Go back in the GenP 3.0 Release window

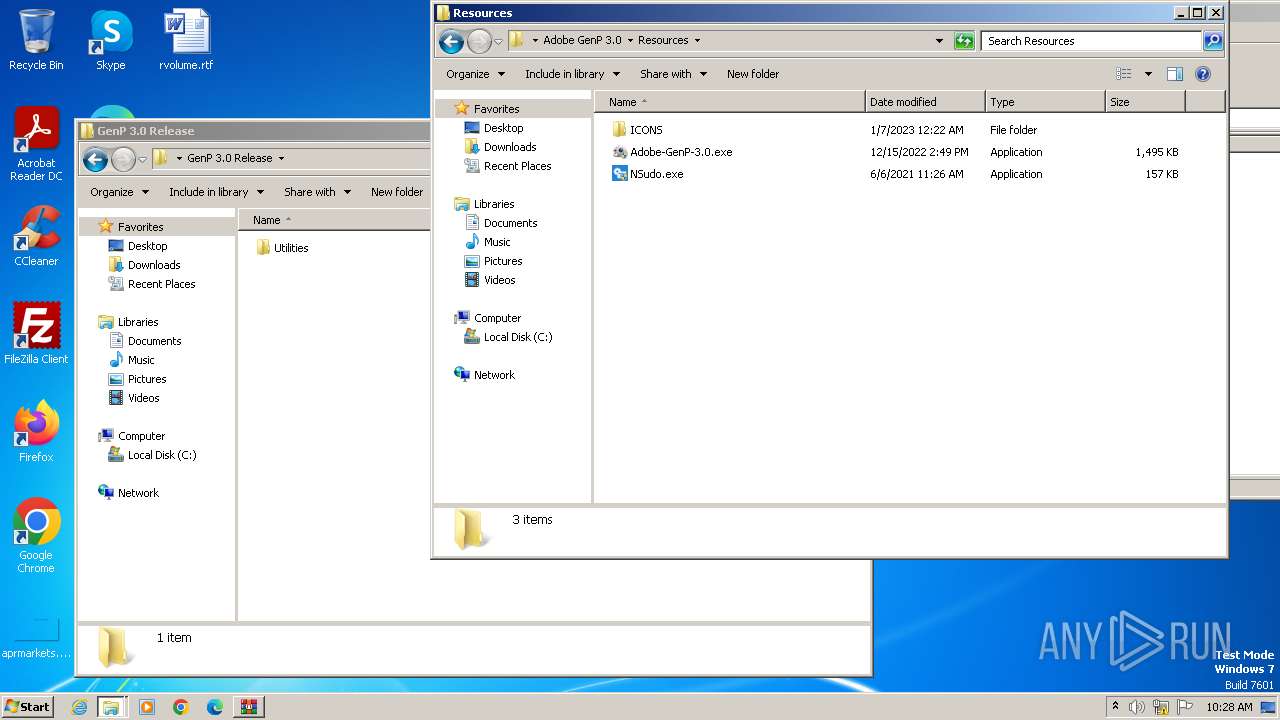(95, 159)
